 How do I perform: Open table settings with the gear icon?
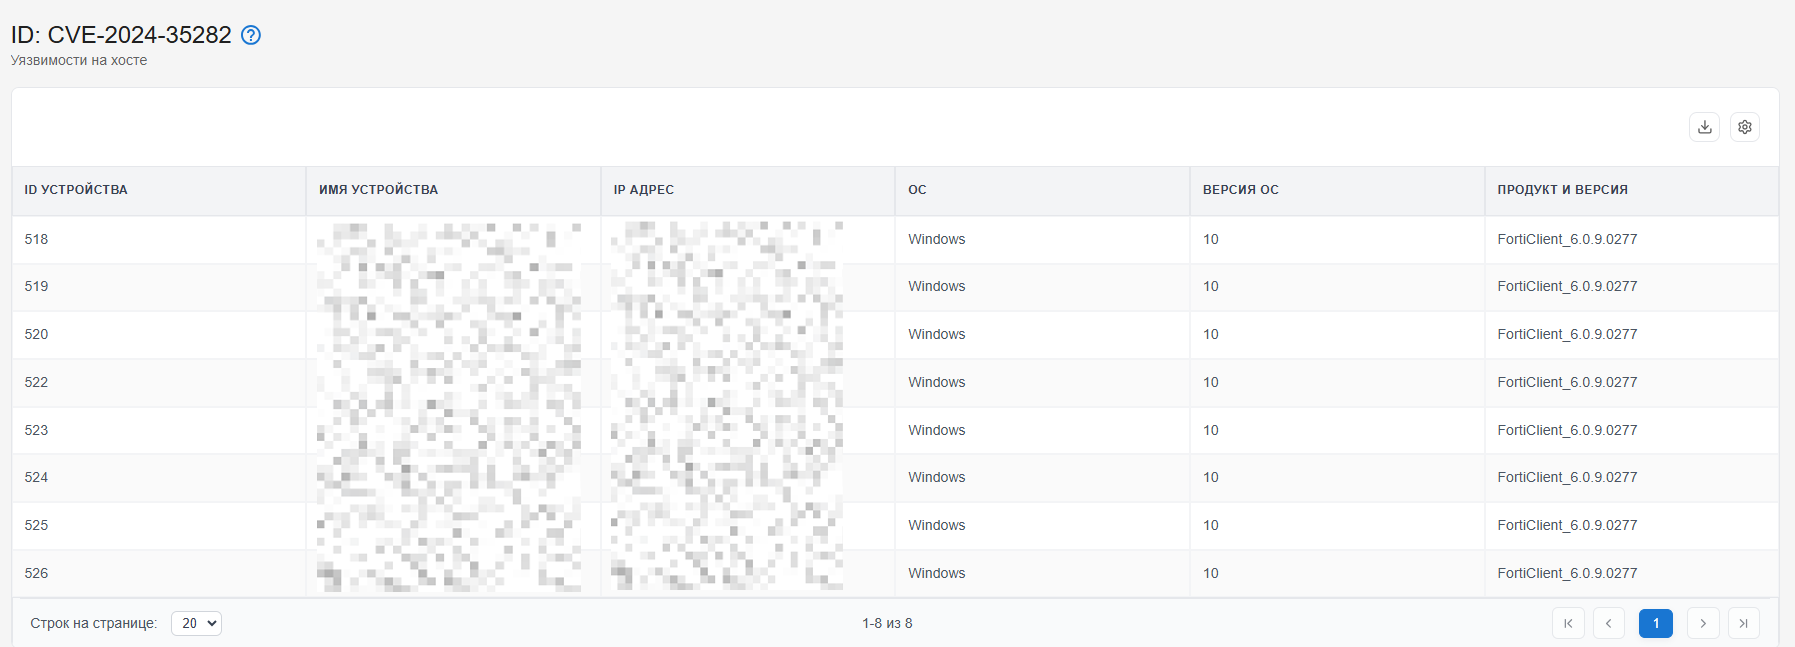pyautogui.click(x=1745, y=127)
